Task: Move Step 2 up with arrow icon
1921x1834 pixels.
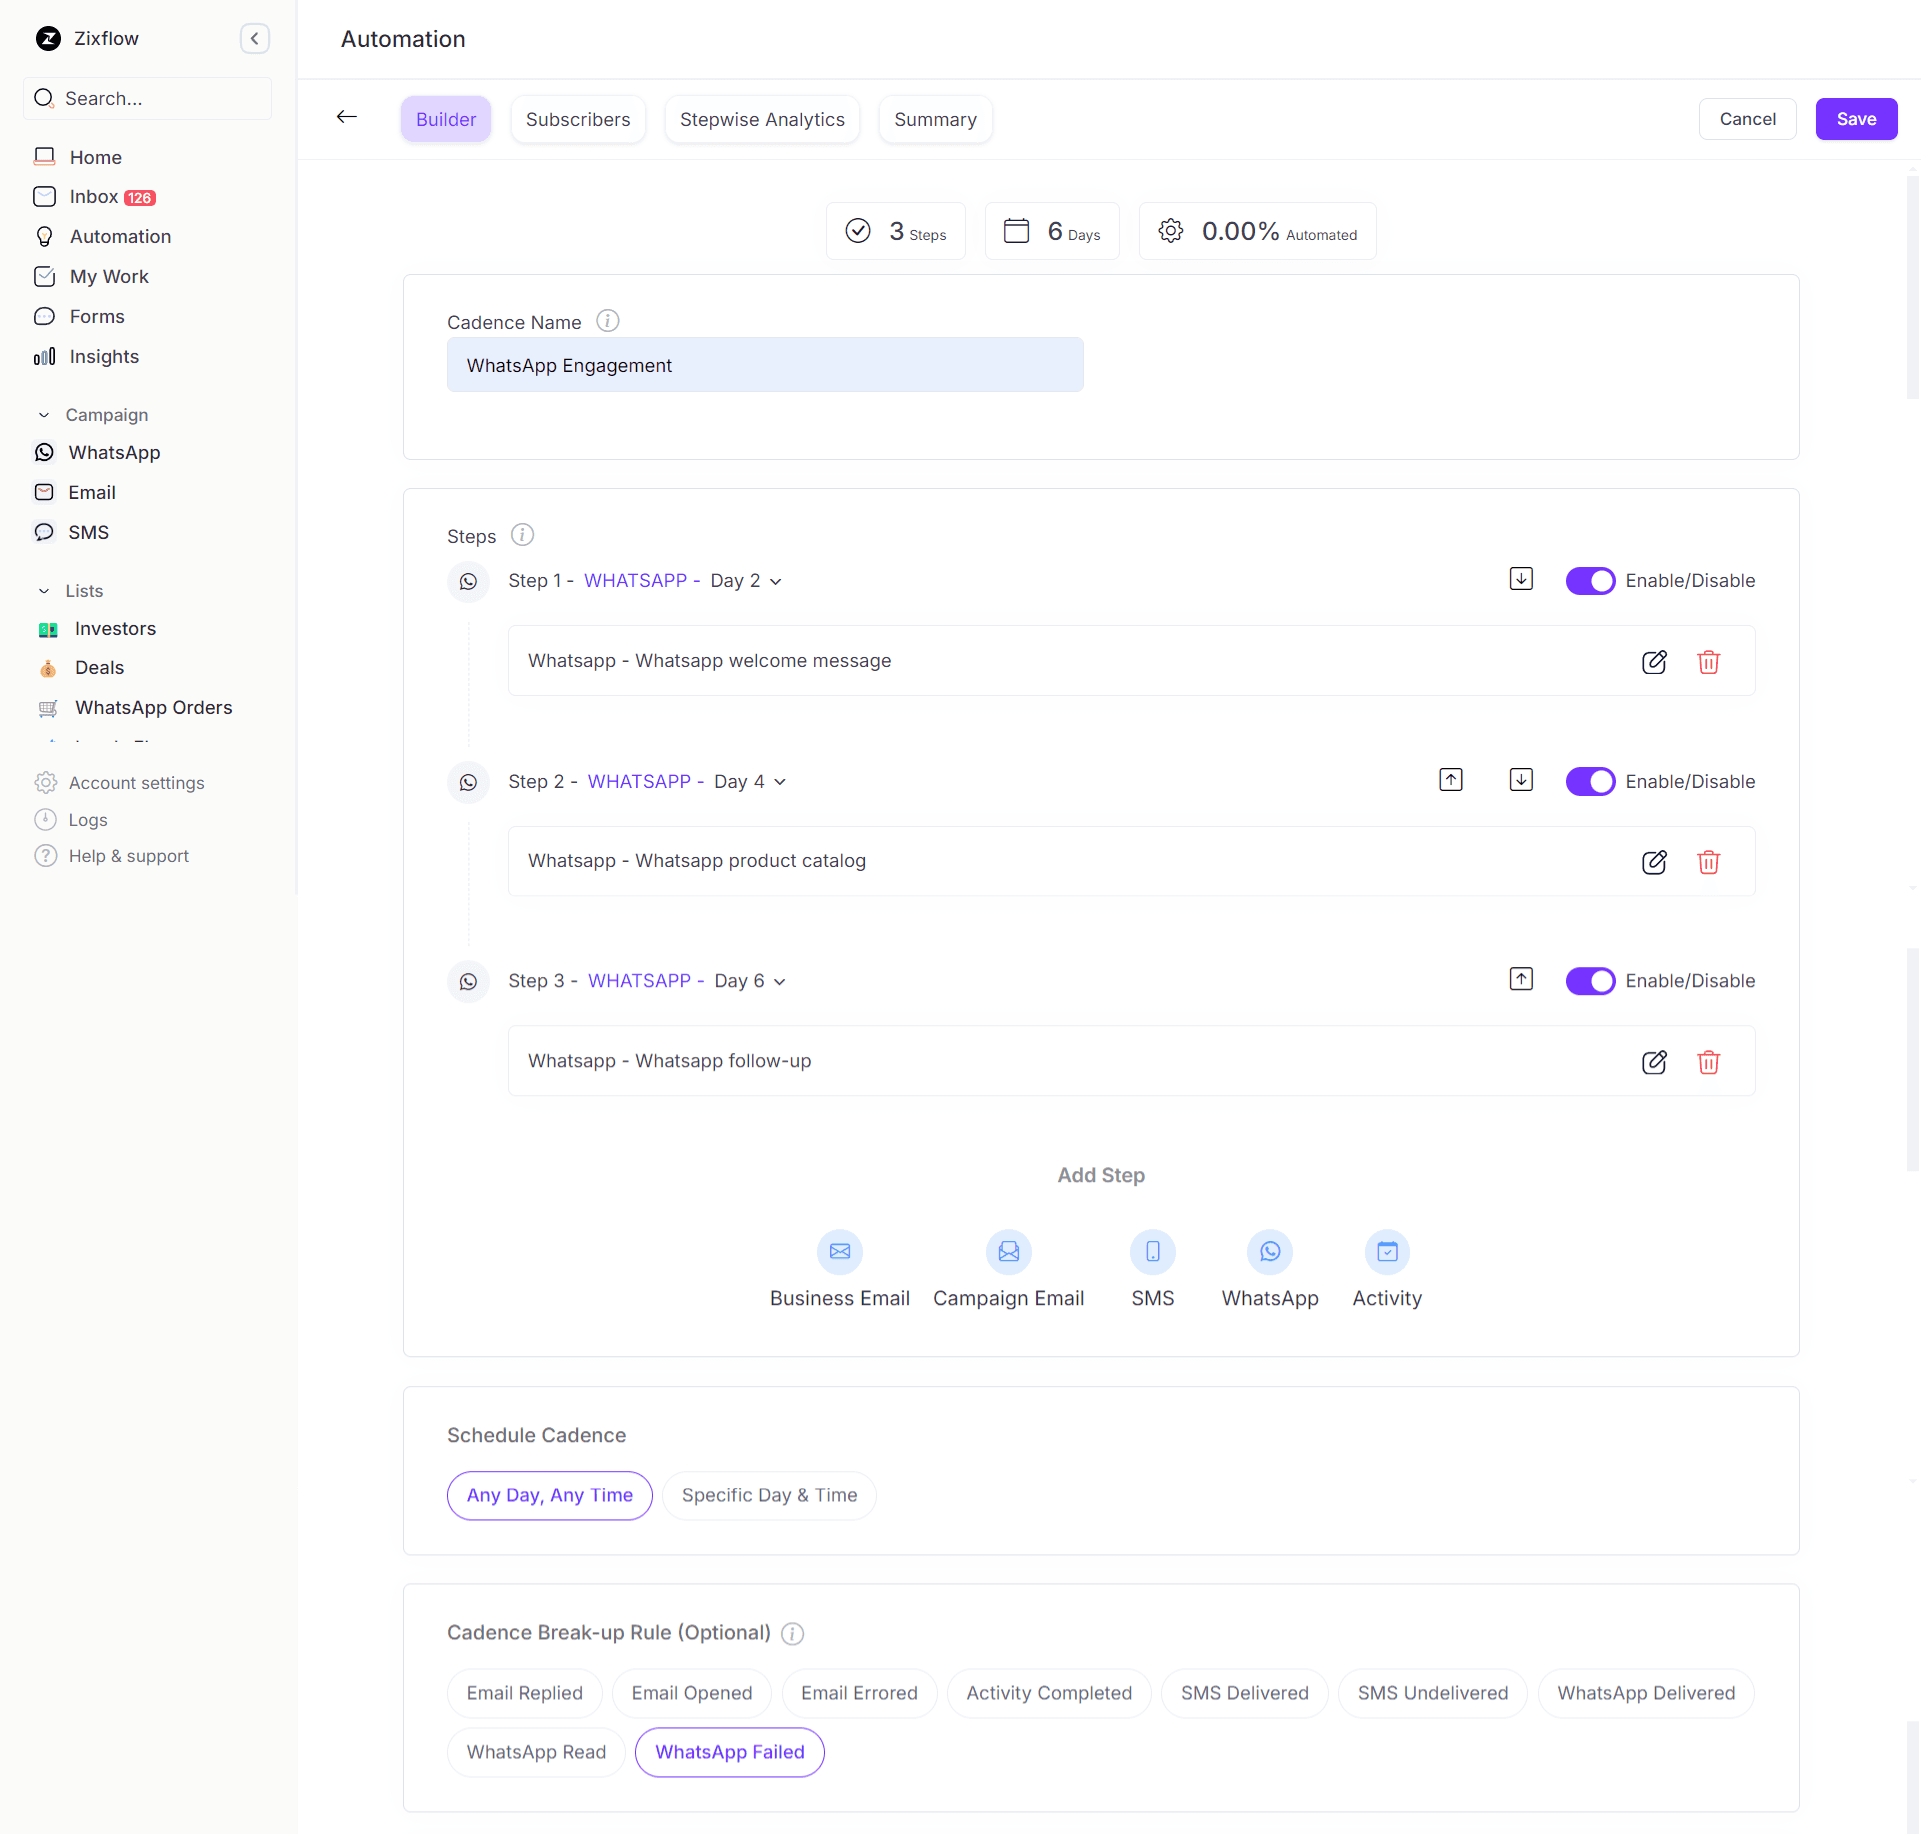Action: pyautogui.click(x=1450, y=780)
